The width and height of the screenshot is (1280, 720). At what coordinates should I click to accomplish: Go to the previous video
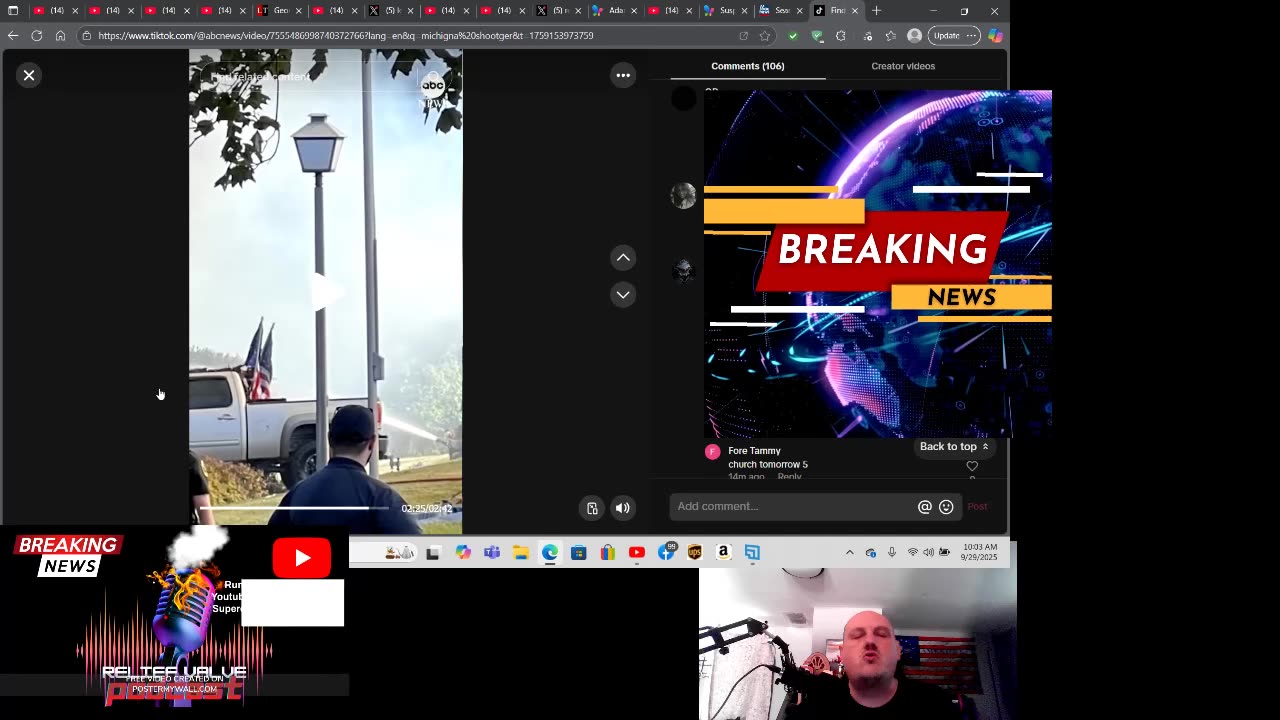click(x=623, y=258)
